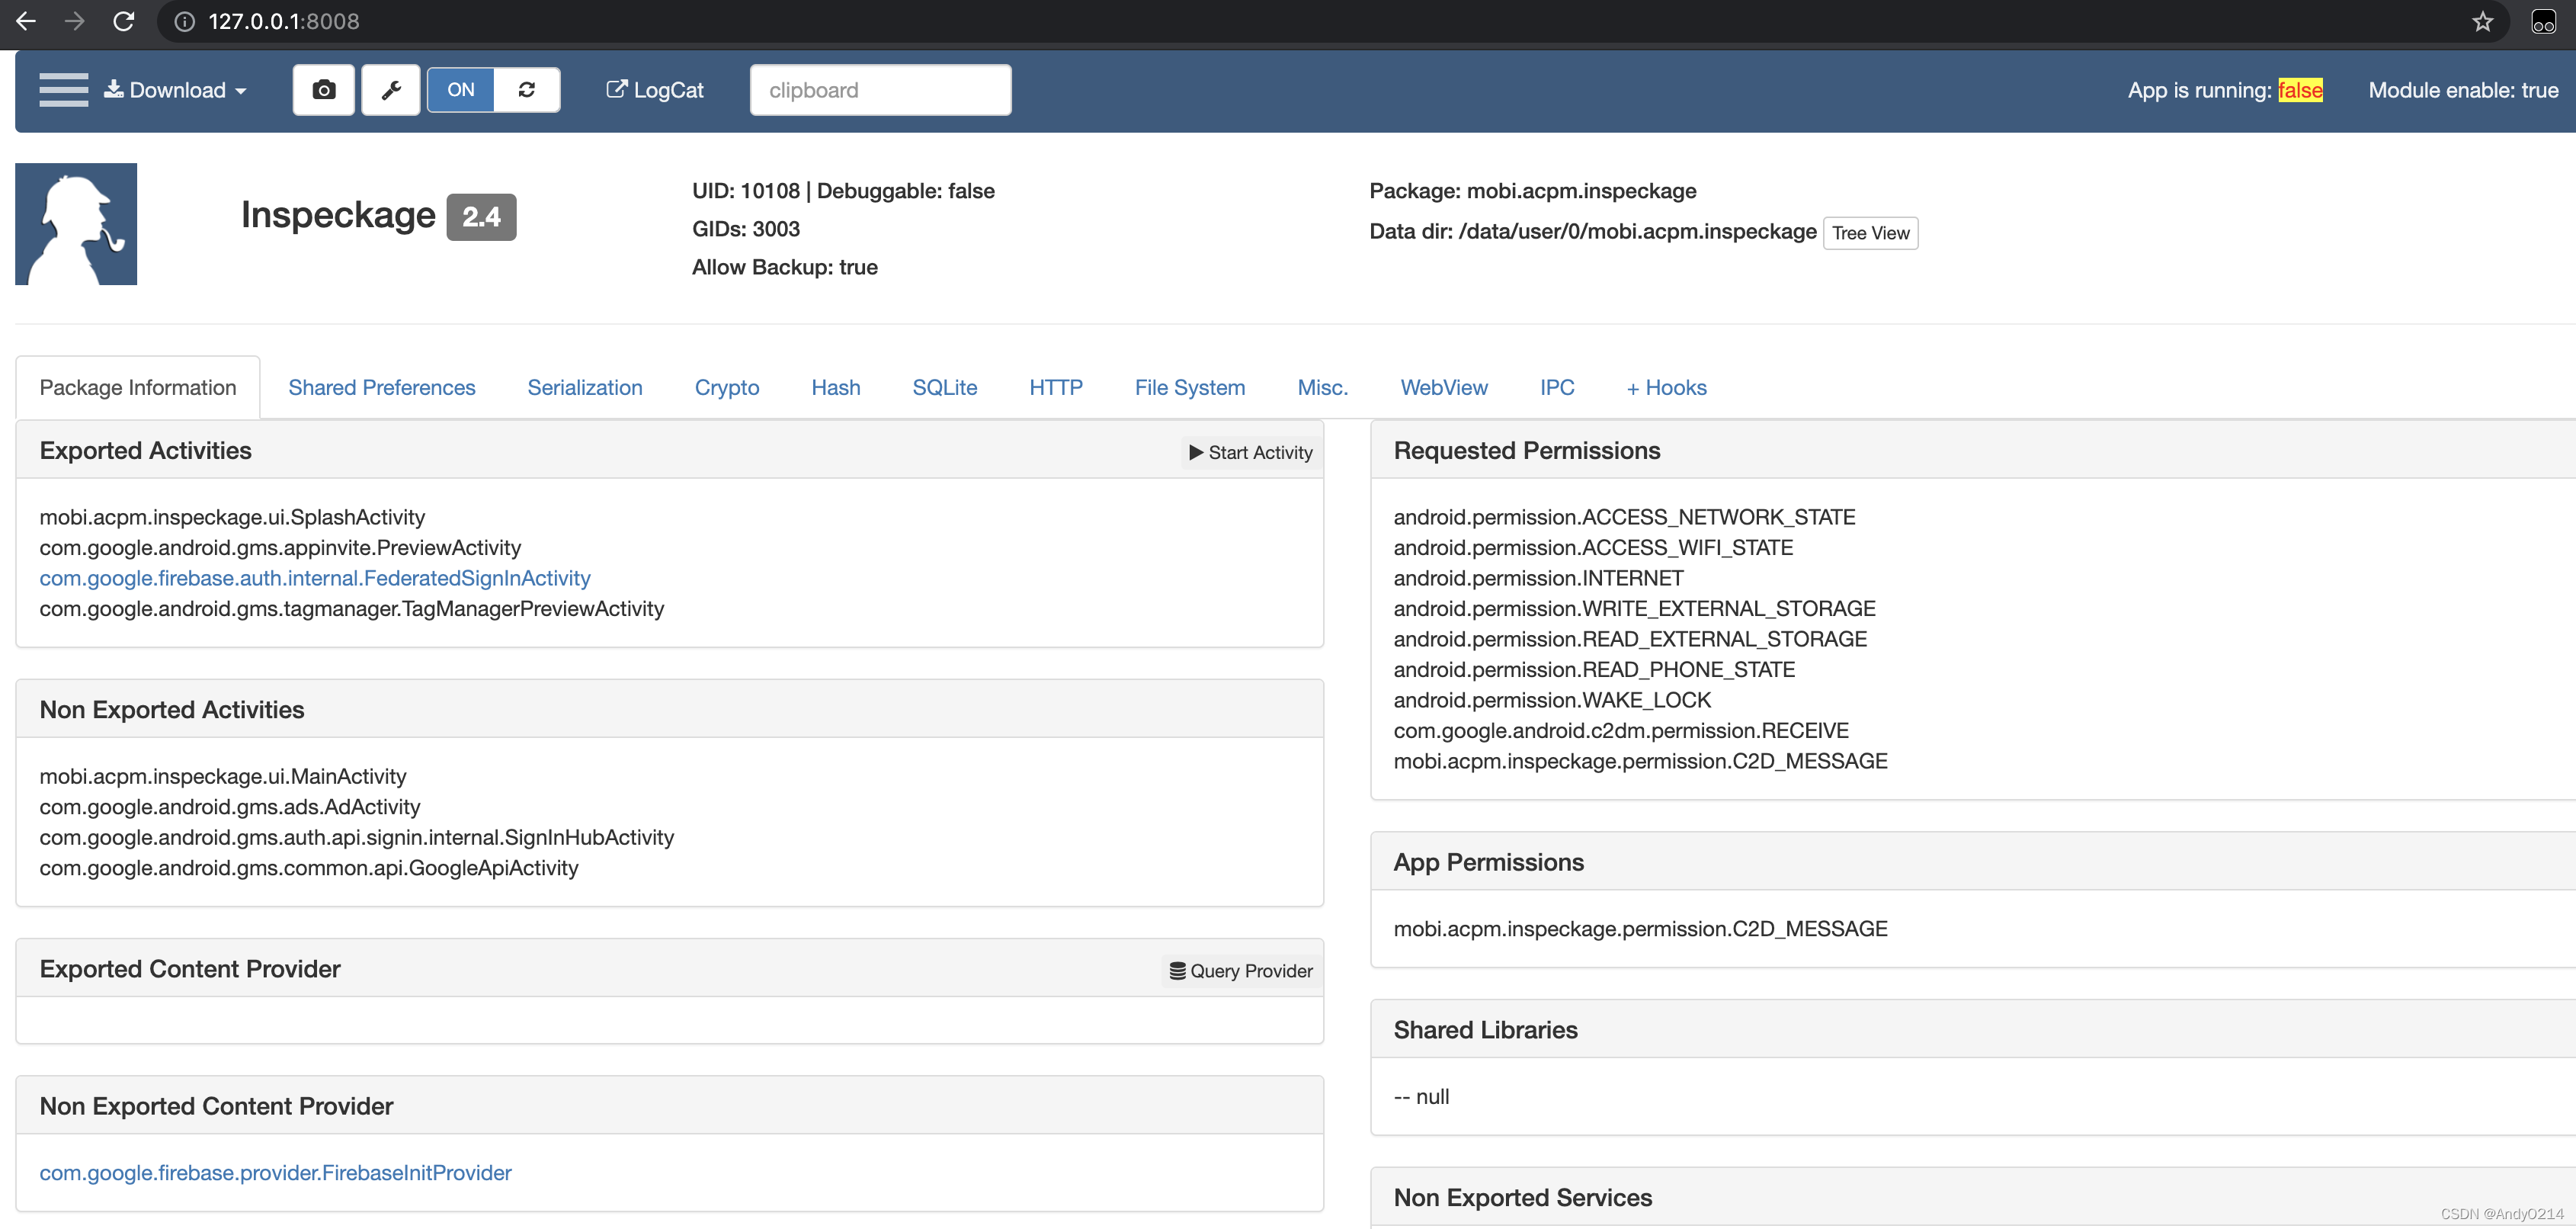Click the Query Provider button
The image size is (2576, 1229).
[1241, 970]
